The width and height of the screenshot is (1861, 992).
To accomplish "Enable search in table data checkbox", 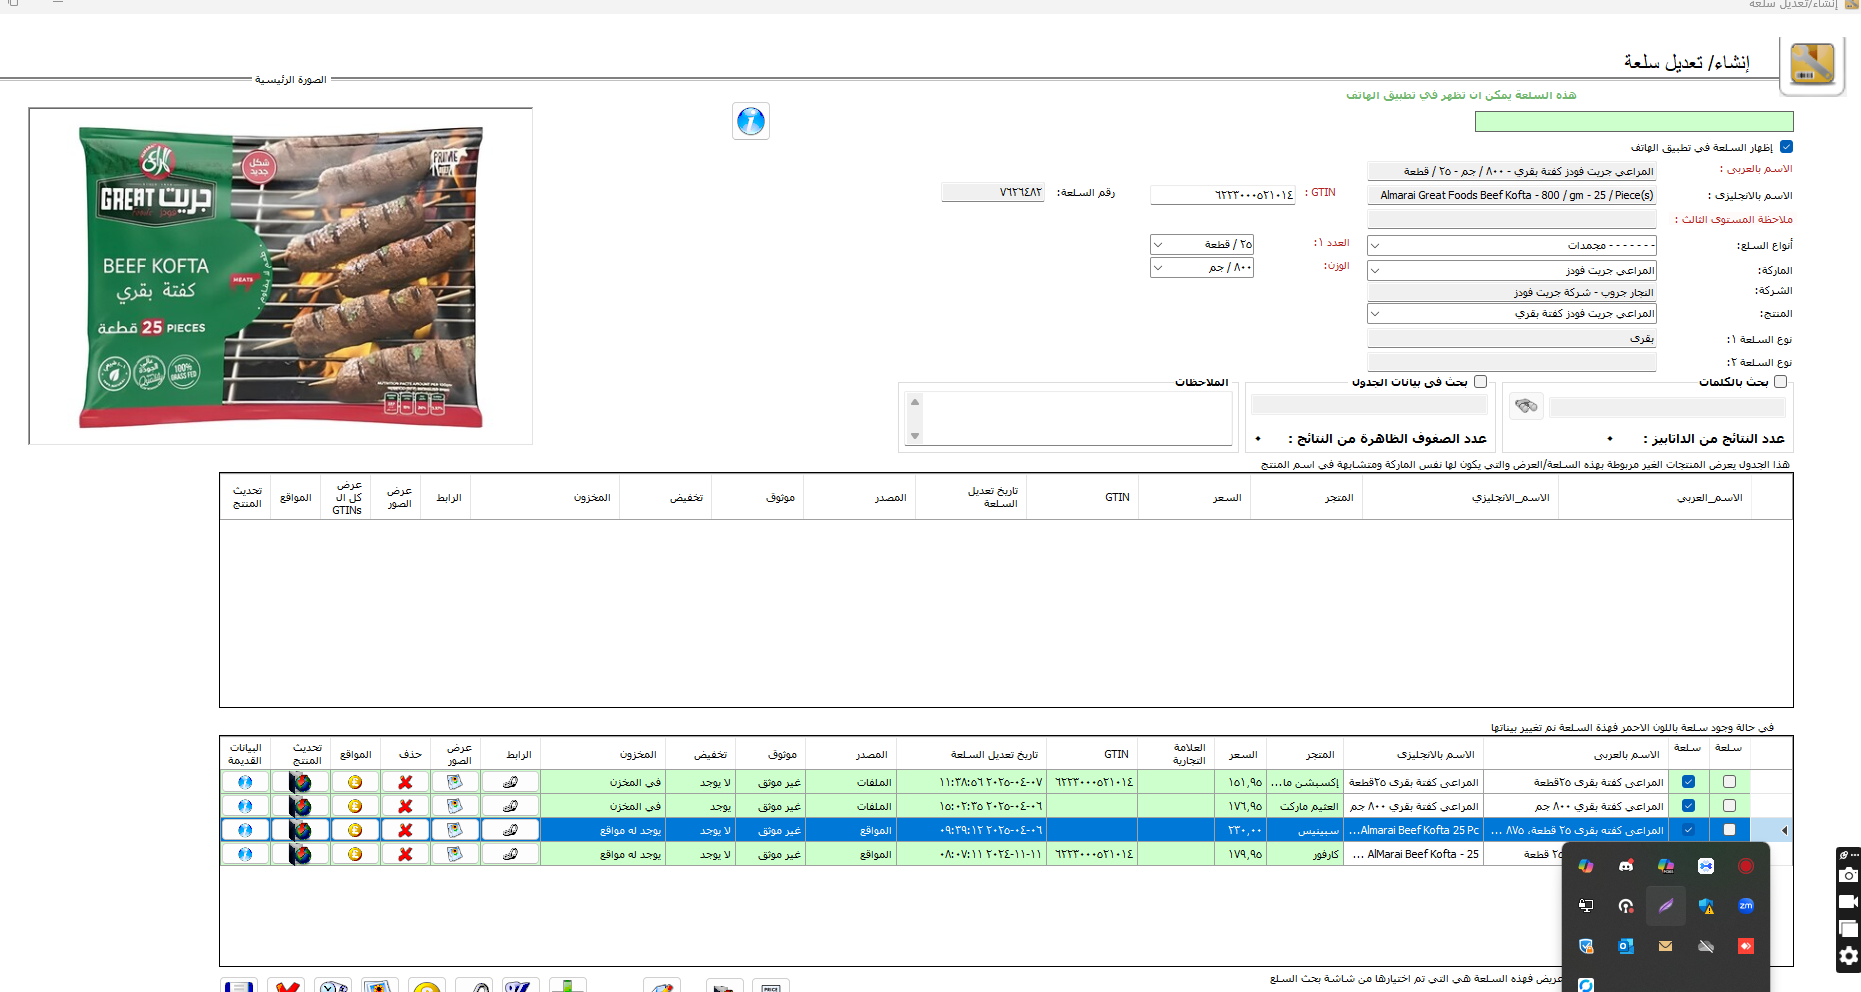I will pyautogui.click(x=1480, y=382).
